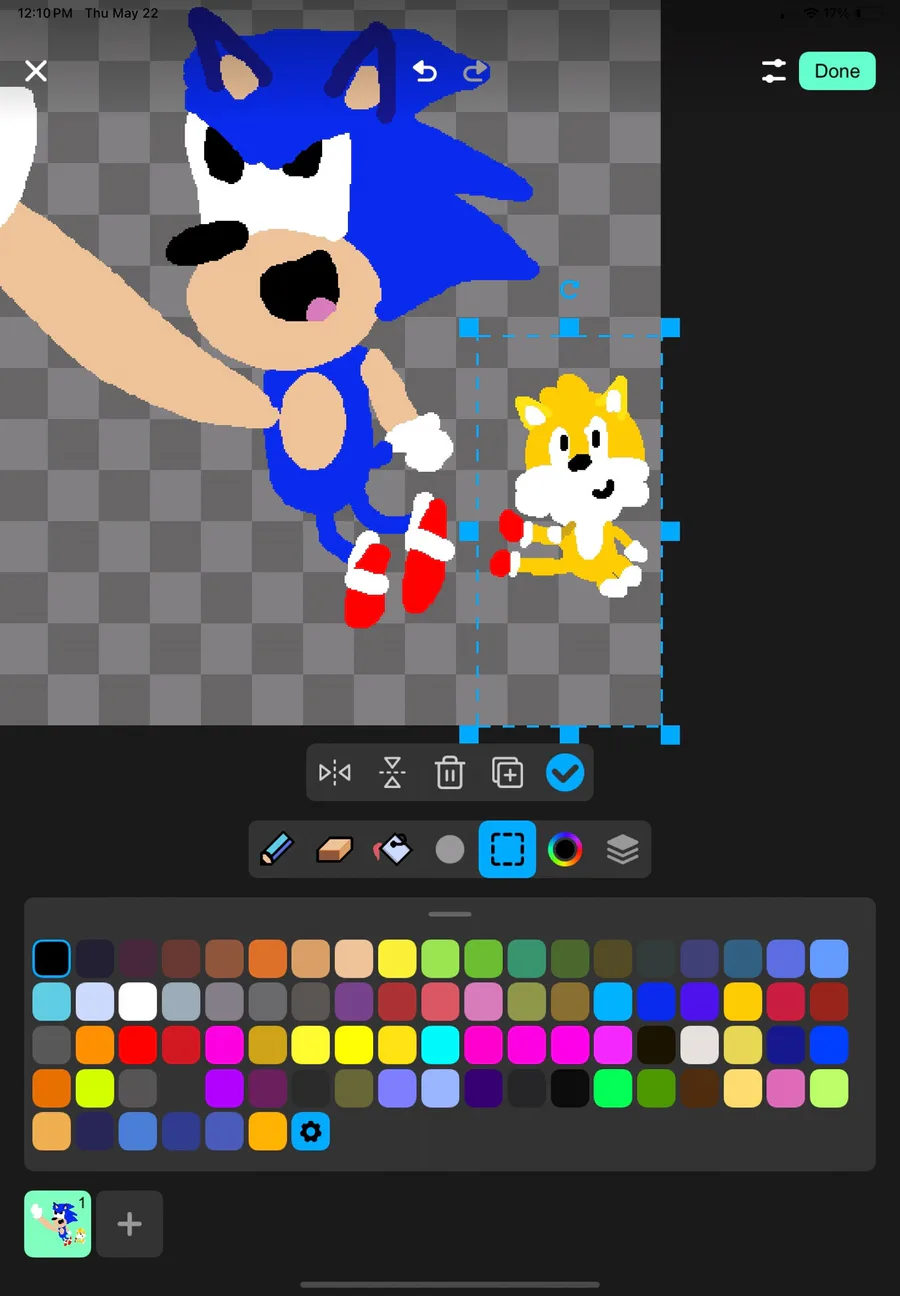The width and height of the screenshot is (900, 1296).
Task: Redo the undone action
Action: click(475, 71)
